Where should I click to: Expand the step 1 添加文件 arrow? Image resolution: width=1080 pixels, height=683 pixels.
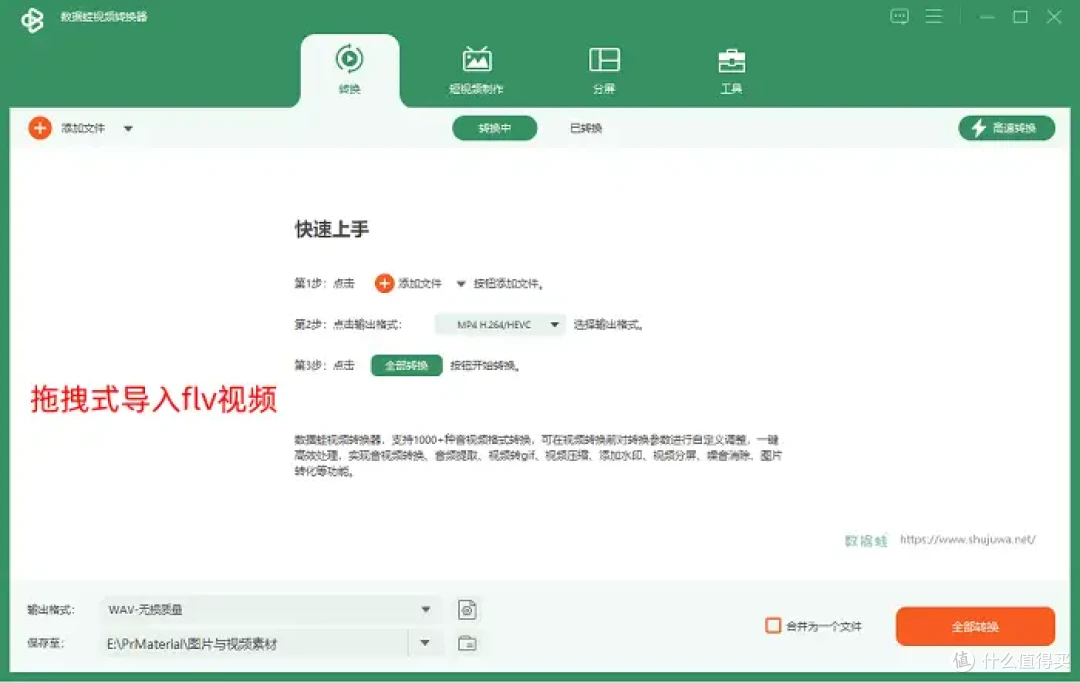[x=461, y=284]
